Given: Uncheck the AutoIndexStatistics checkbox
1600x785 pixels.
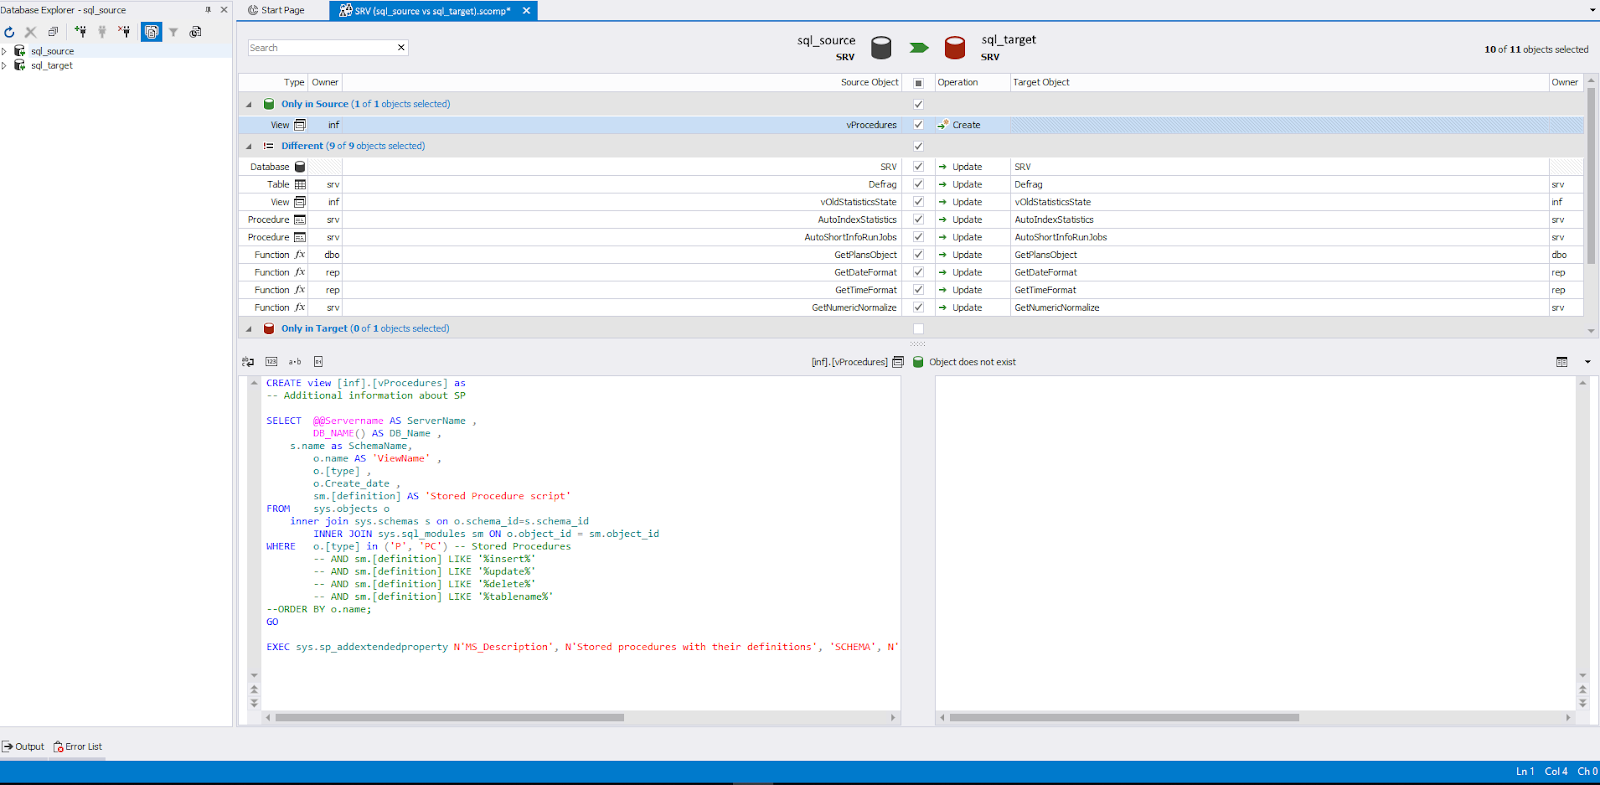Looking at the screenshot, I should [918, 220].
